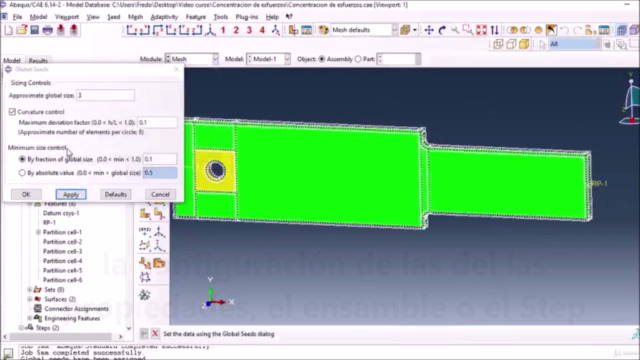The height and width of the screenshot is (360, 640).
Task: Apply the XY front view icon
Action: click(131, 30)
